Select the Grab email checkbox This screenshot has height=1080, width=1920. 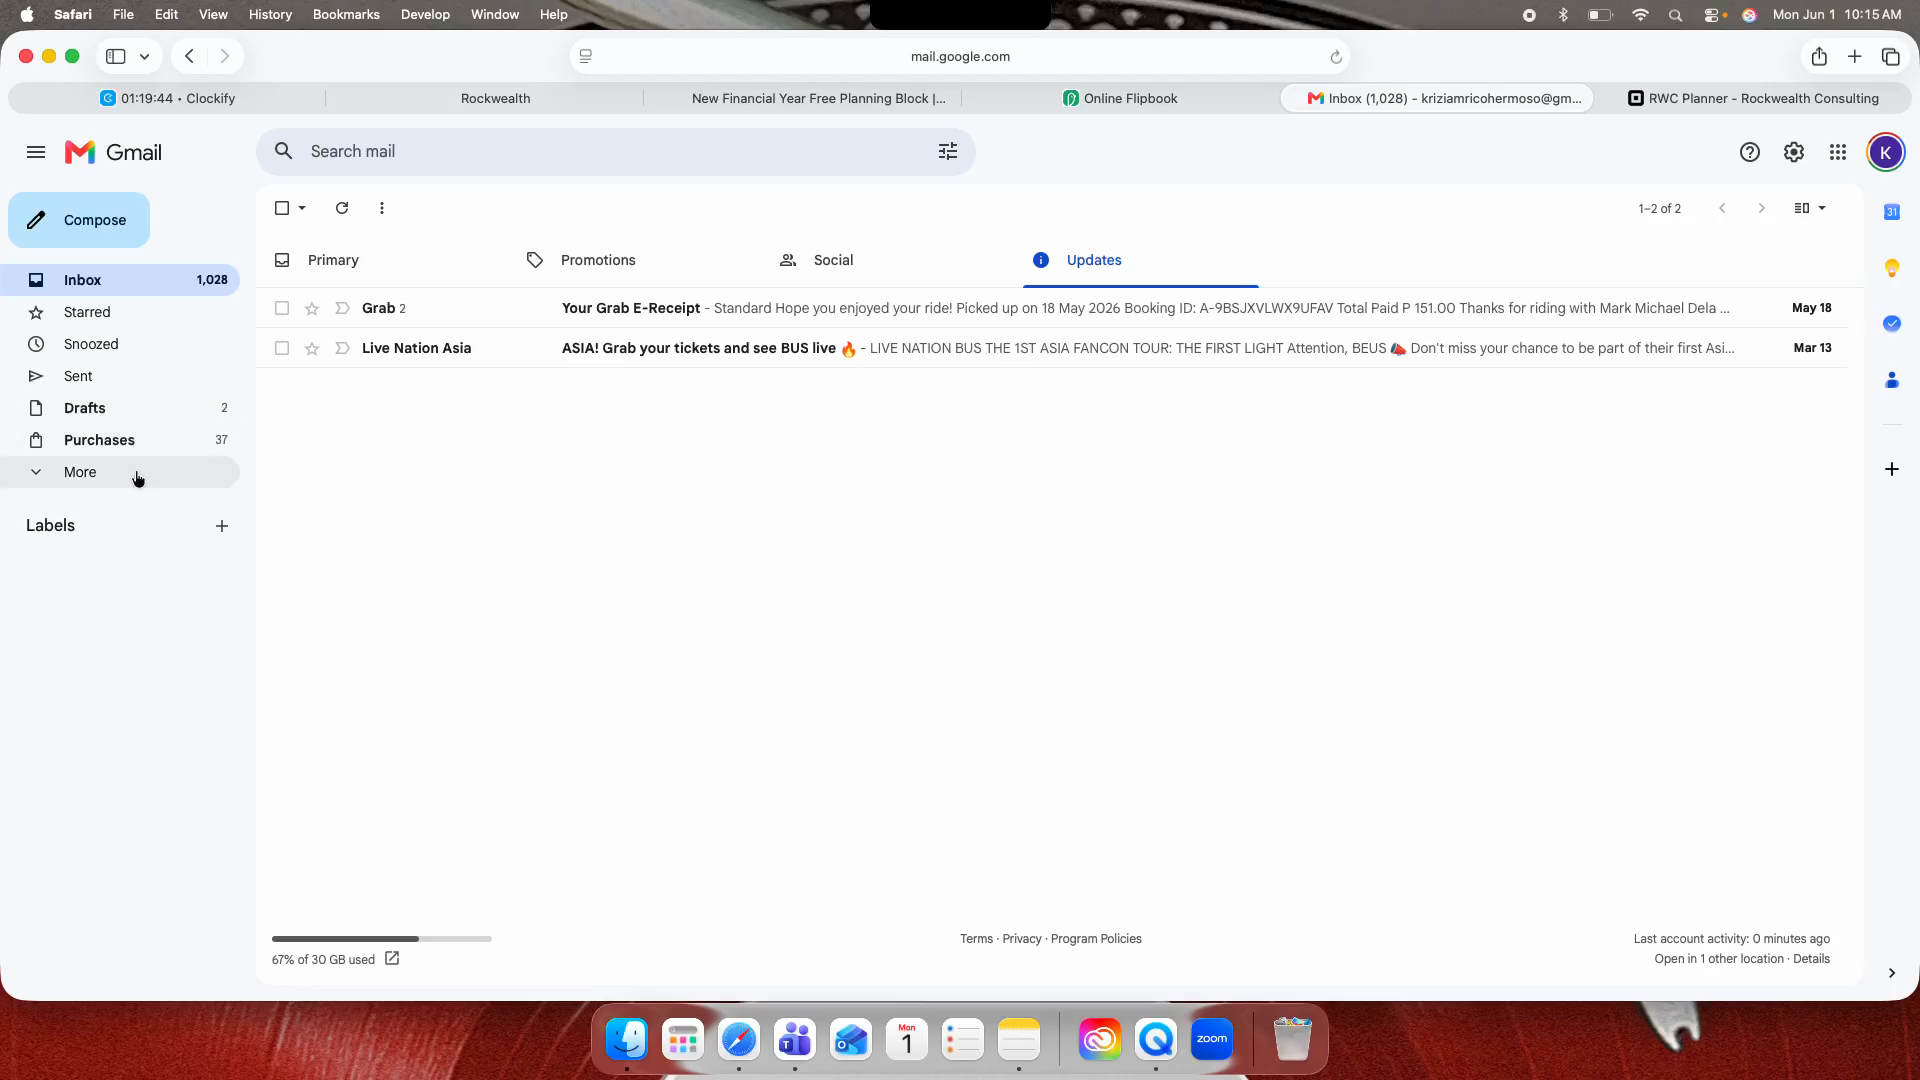pyautogui.click(x=282, y=308)
